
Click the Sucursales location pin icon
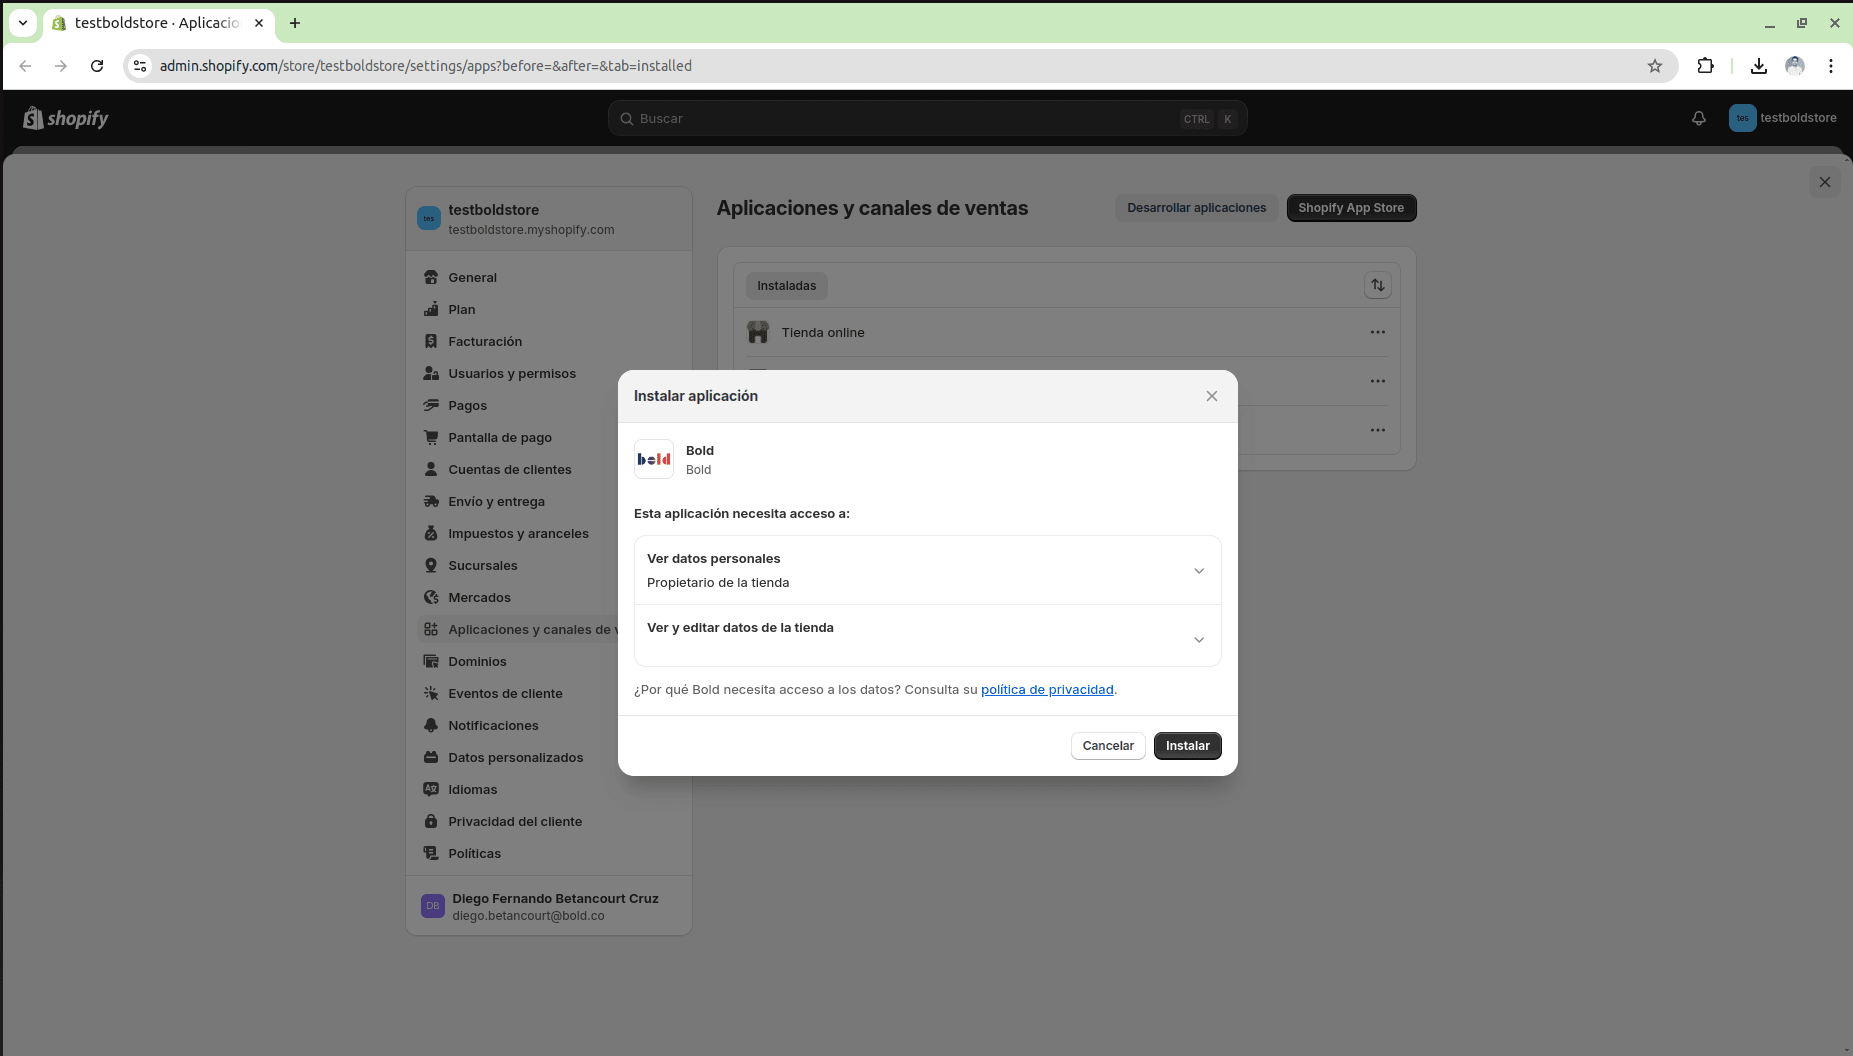[x=431, y=566]
